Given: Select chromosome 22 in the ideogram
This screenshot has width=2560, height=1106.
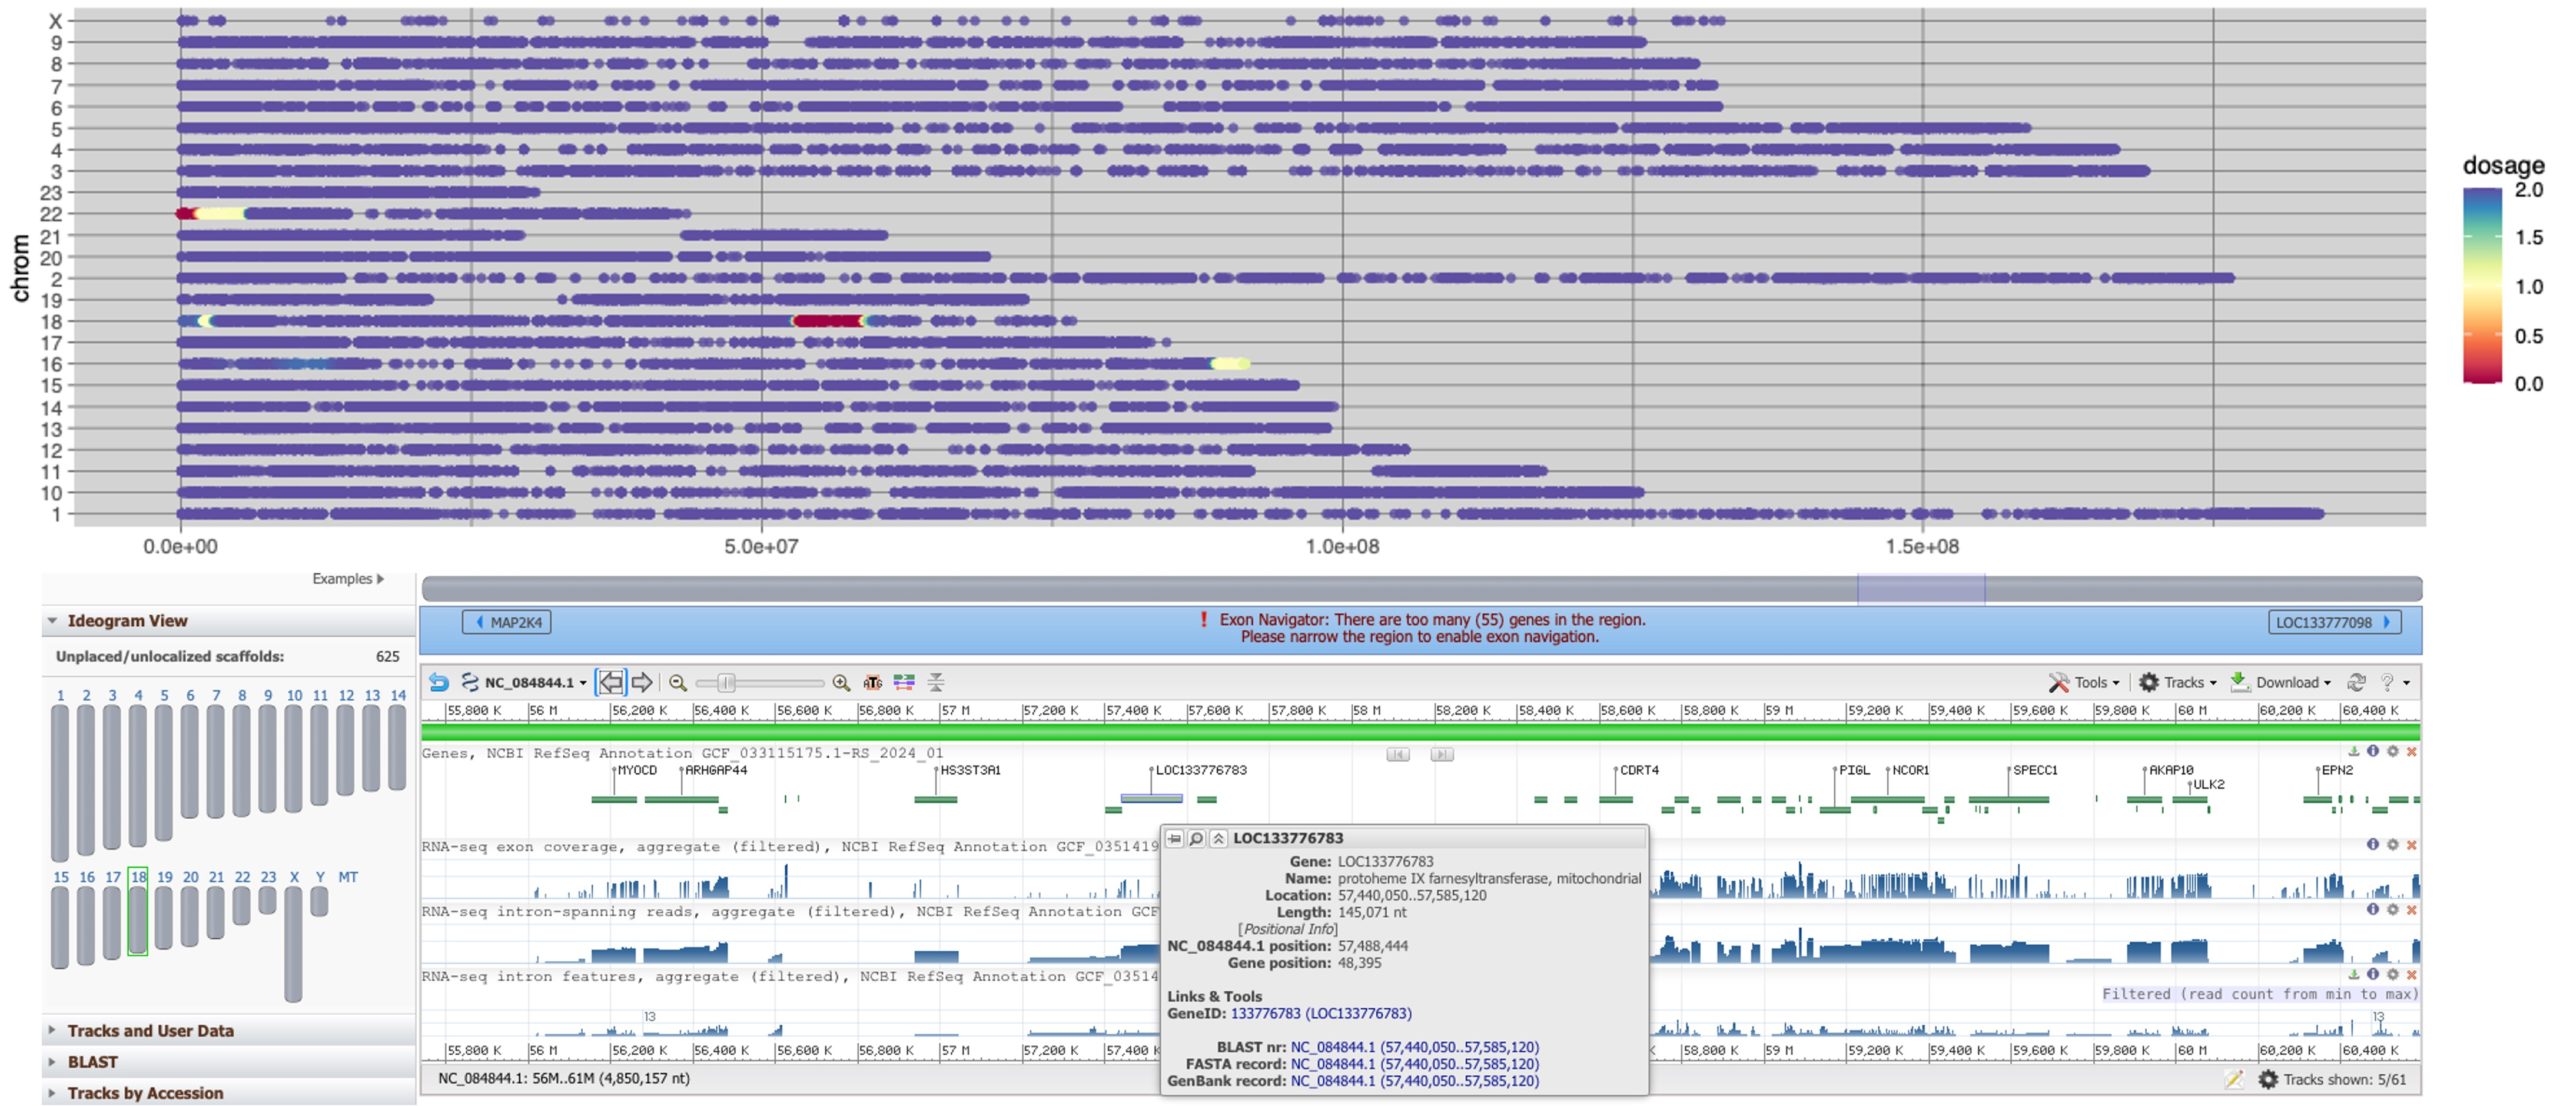Looking at the screenshot, I should (x=242, y=906).
